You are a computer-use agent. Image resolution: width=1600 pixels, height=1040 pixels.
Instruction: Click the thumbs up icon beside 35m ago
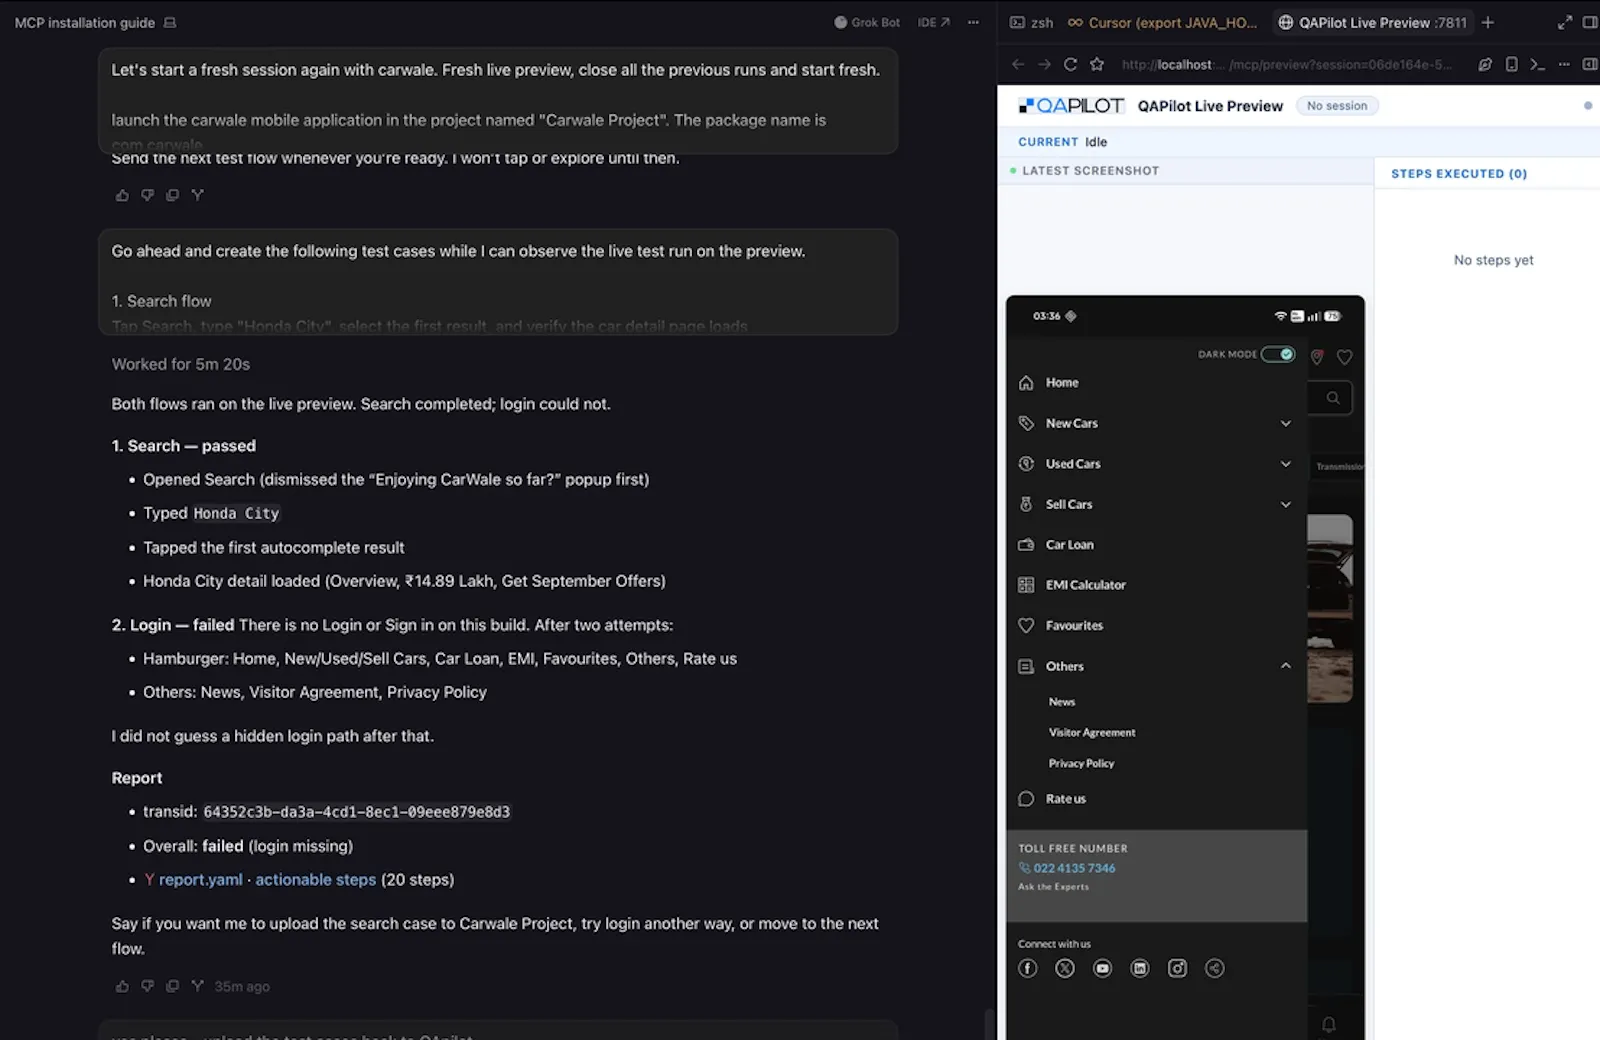122,986
